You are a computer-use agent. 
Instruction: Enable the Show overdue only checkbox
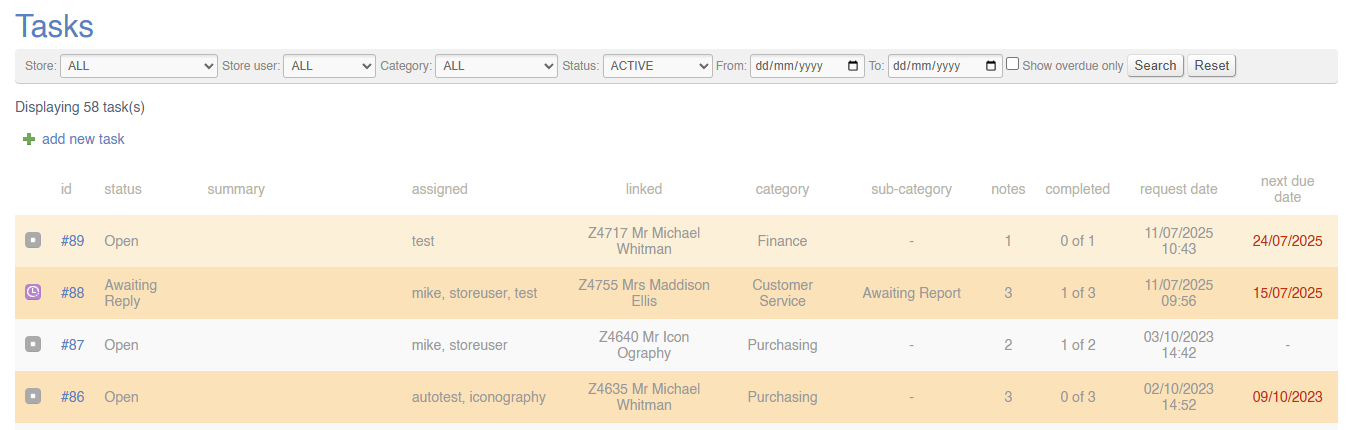click(1013, 64)
